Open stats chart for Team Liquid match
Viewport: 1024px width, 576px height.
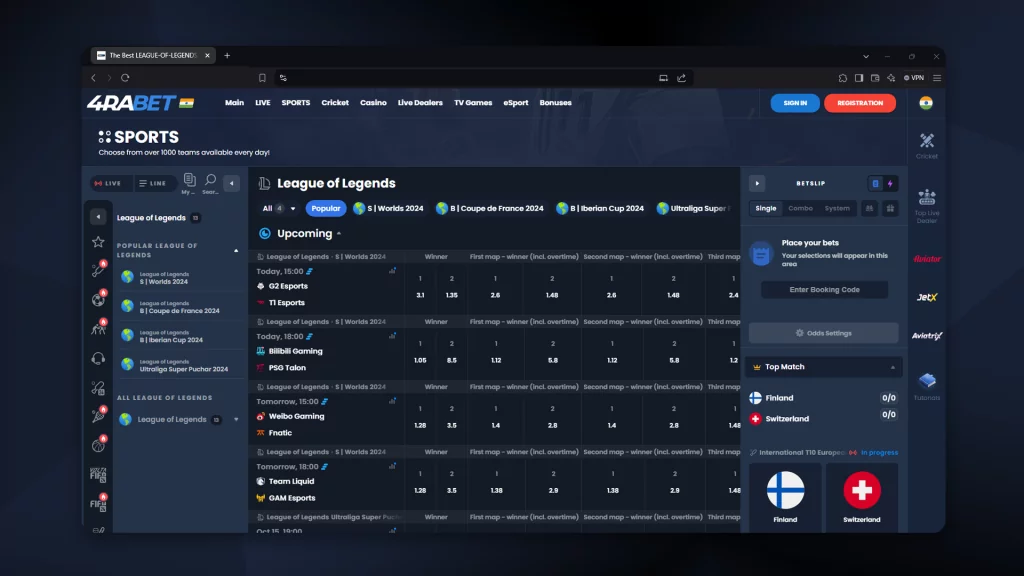(392, 466)
